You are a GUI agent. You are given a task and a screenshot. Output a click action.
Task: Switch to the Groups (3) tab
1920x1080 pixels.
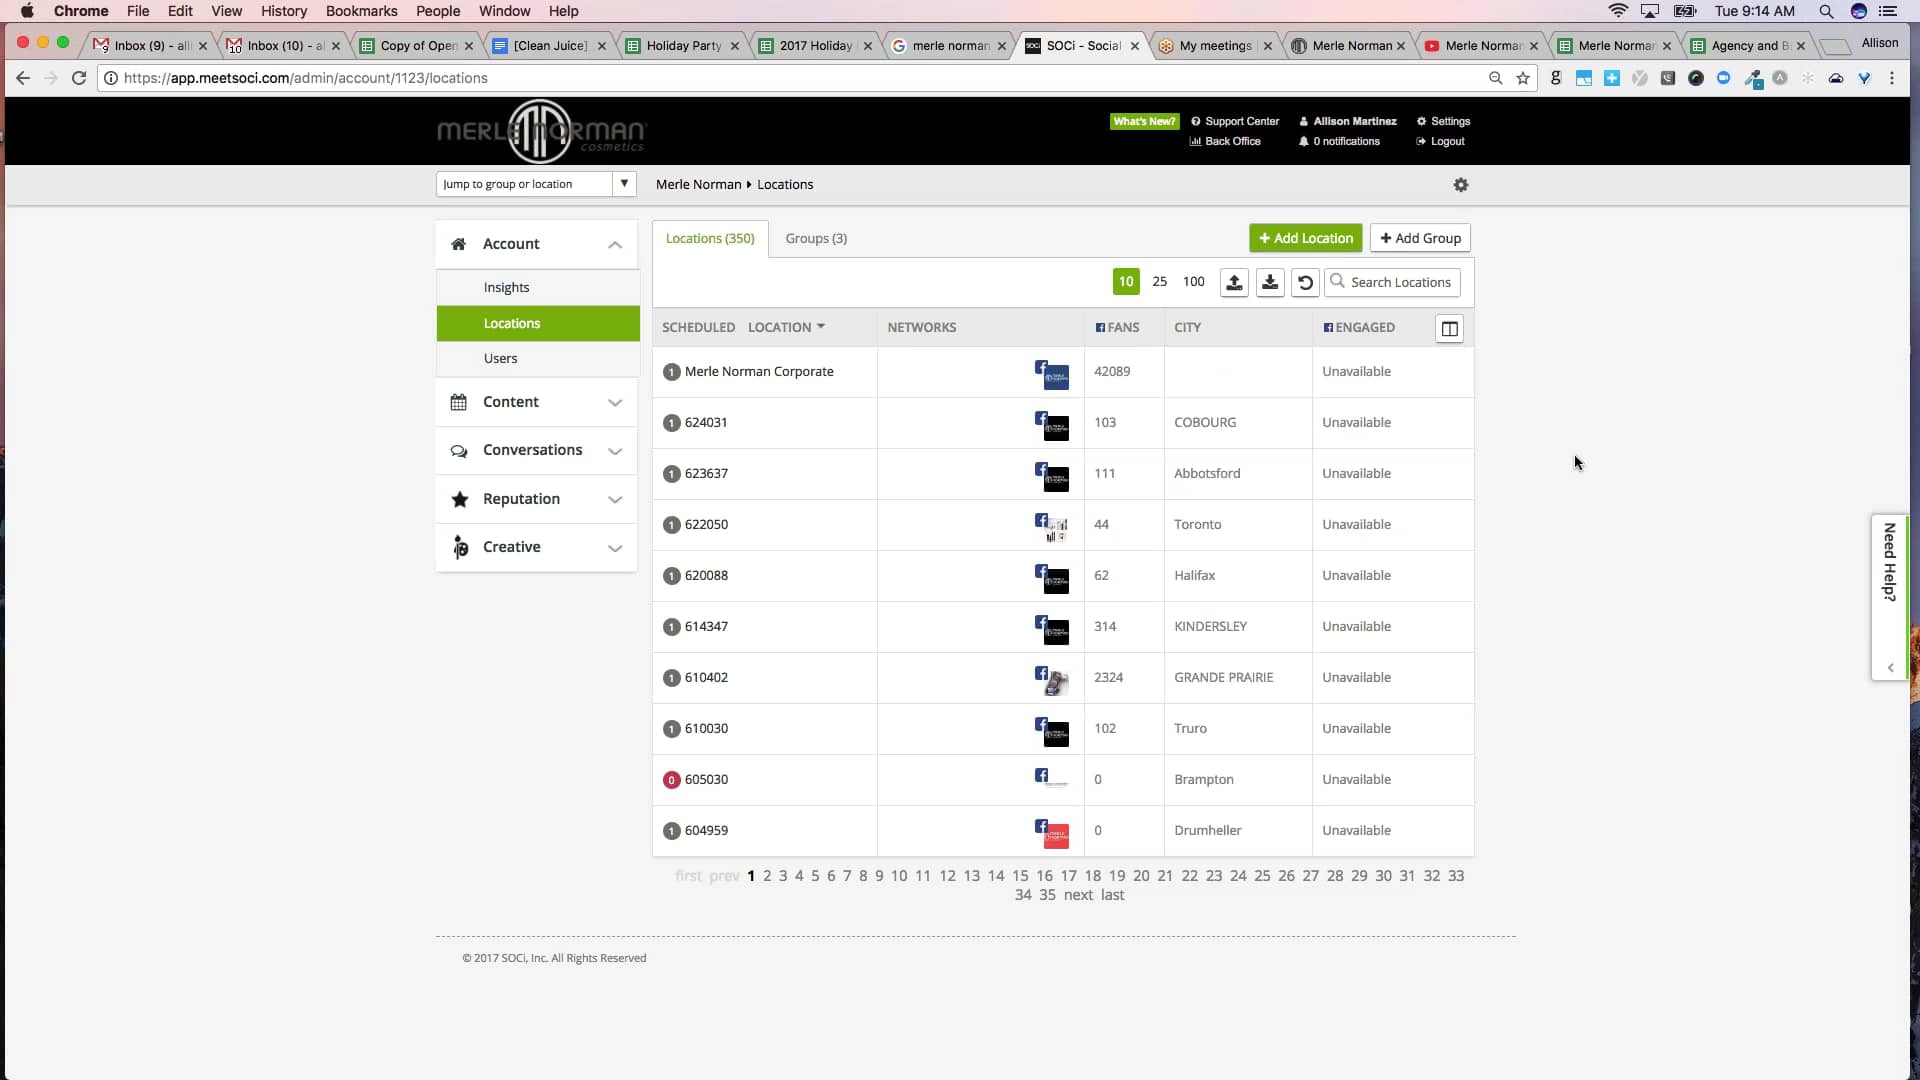816,238
